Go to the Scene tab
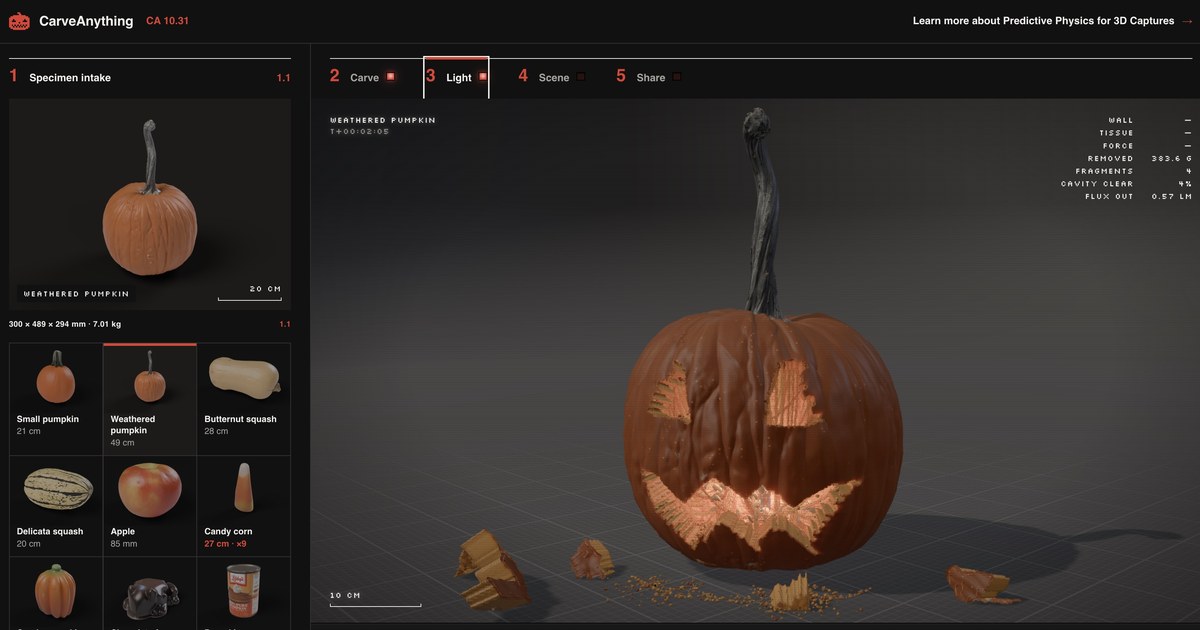 pyautogui.click(x=551, y=77)
